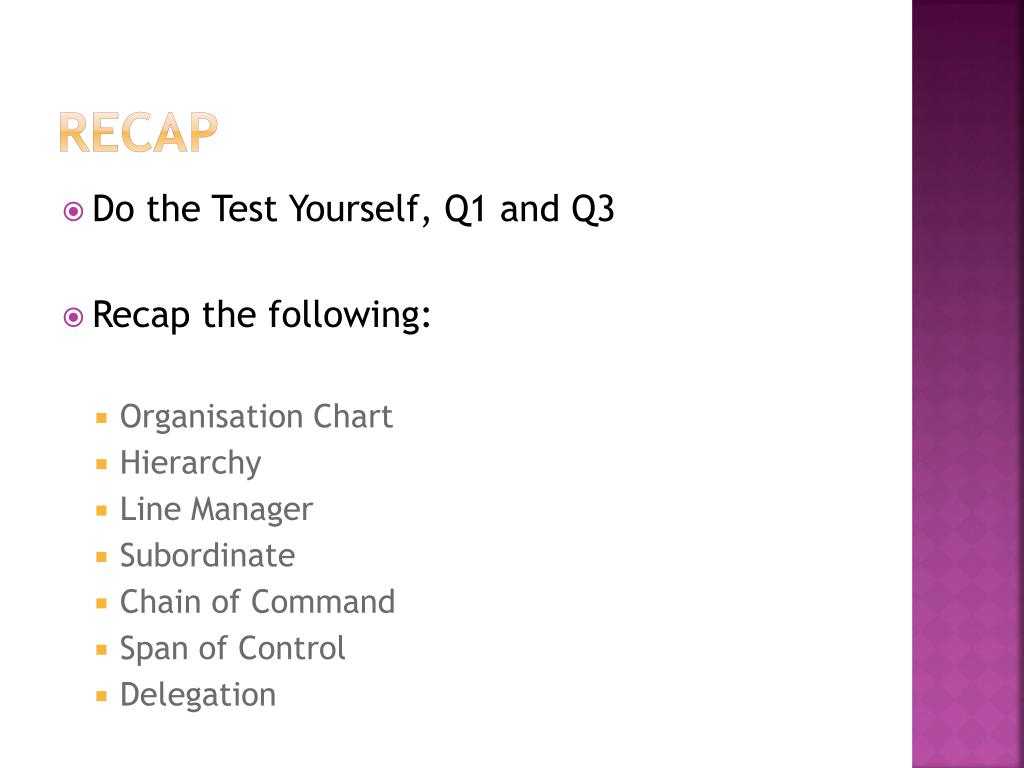This screenshot has height=768, width=1024.
Task: Click the orange square bullet before Line Manager
Action: coord(101,511)
